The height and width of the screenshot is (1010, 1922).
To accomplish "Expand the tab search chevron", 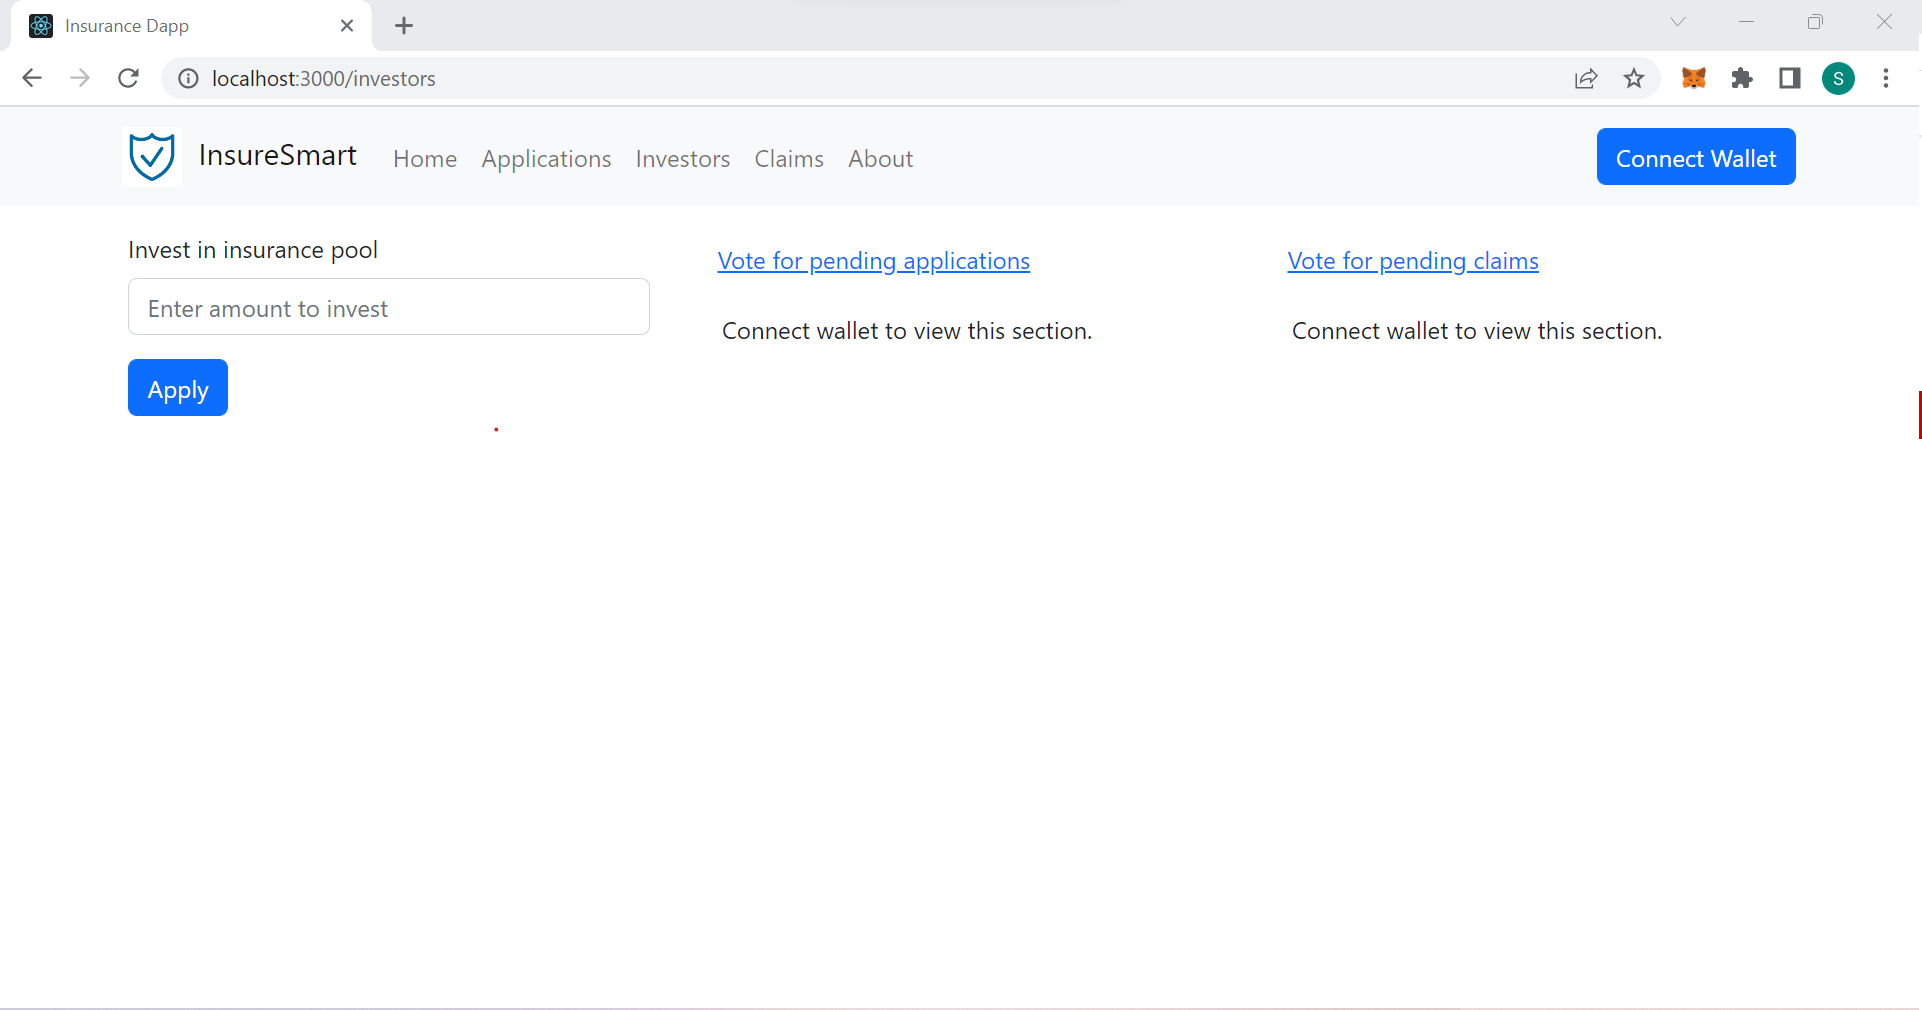I will pos(1678,22).
